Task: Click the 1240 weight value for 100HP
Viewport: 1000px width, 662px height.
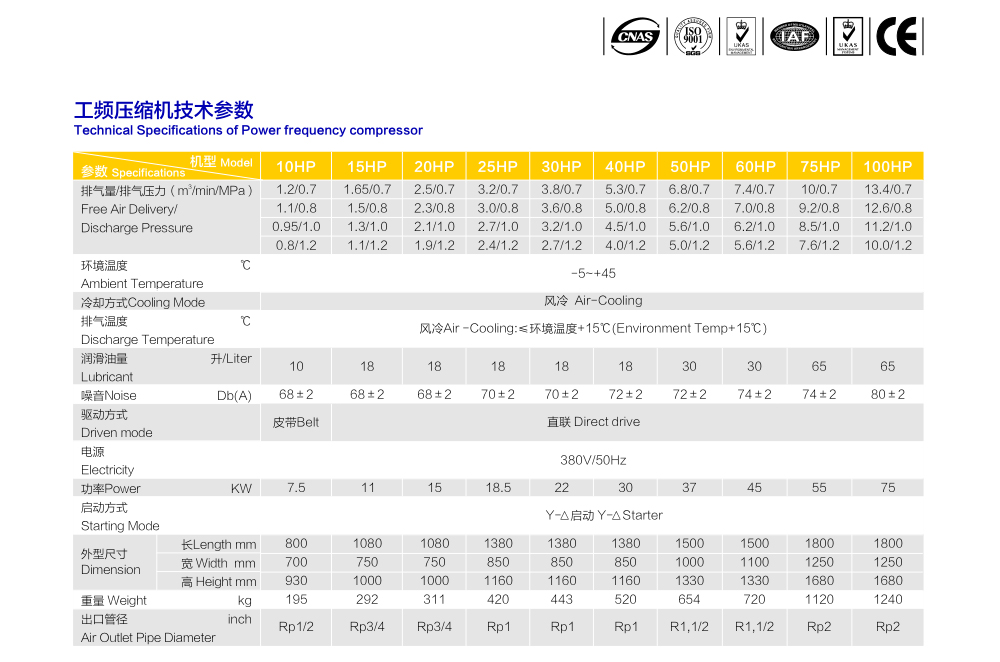Action: pyautogui.click(x=887, y=600)
